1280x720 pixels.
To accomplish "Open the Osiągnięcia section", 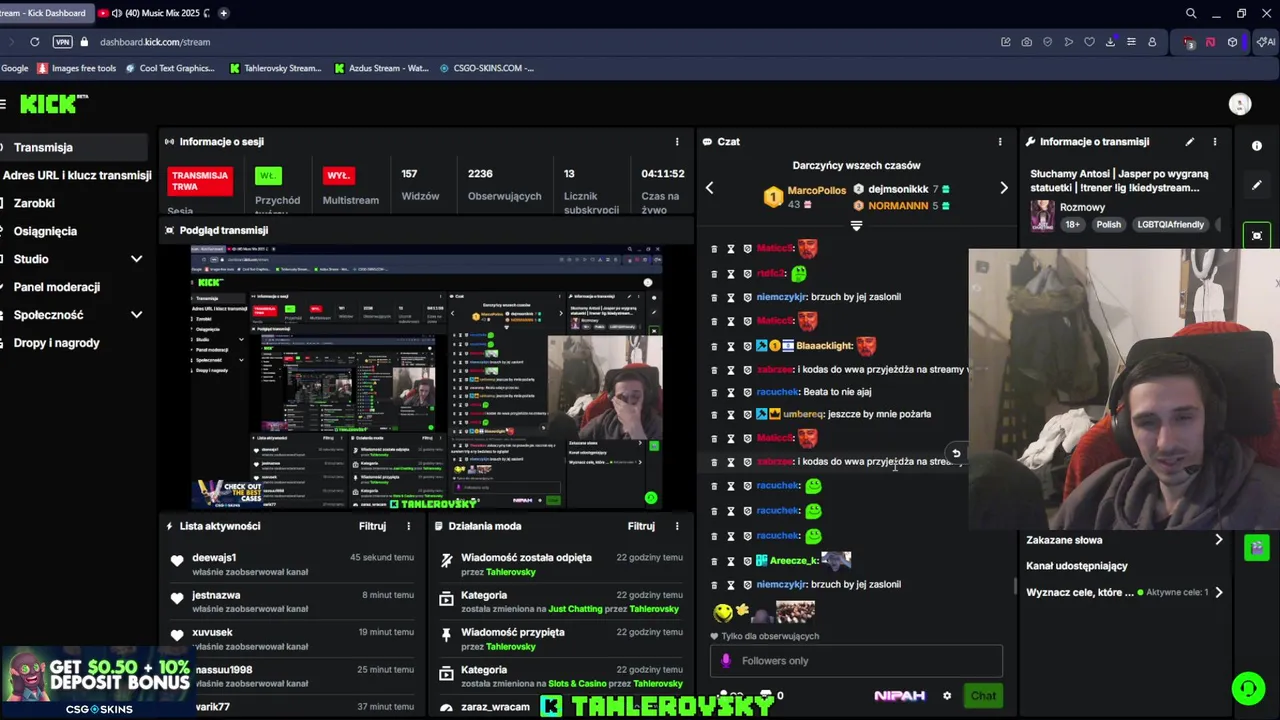I will point(45,231).
